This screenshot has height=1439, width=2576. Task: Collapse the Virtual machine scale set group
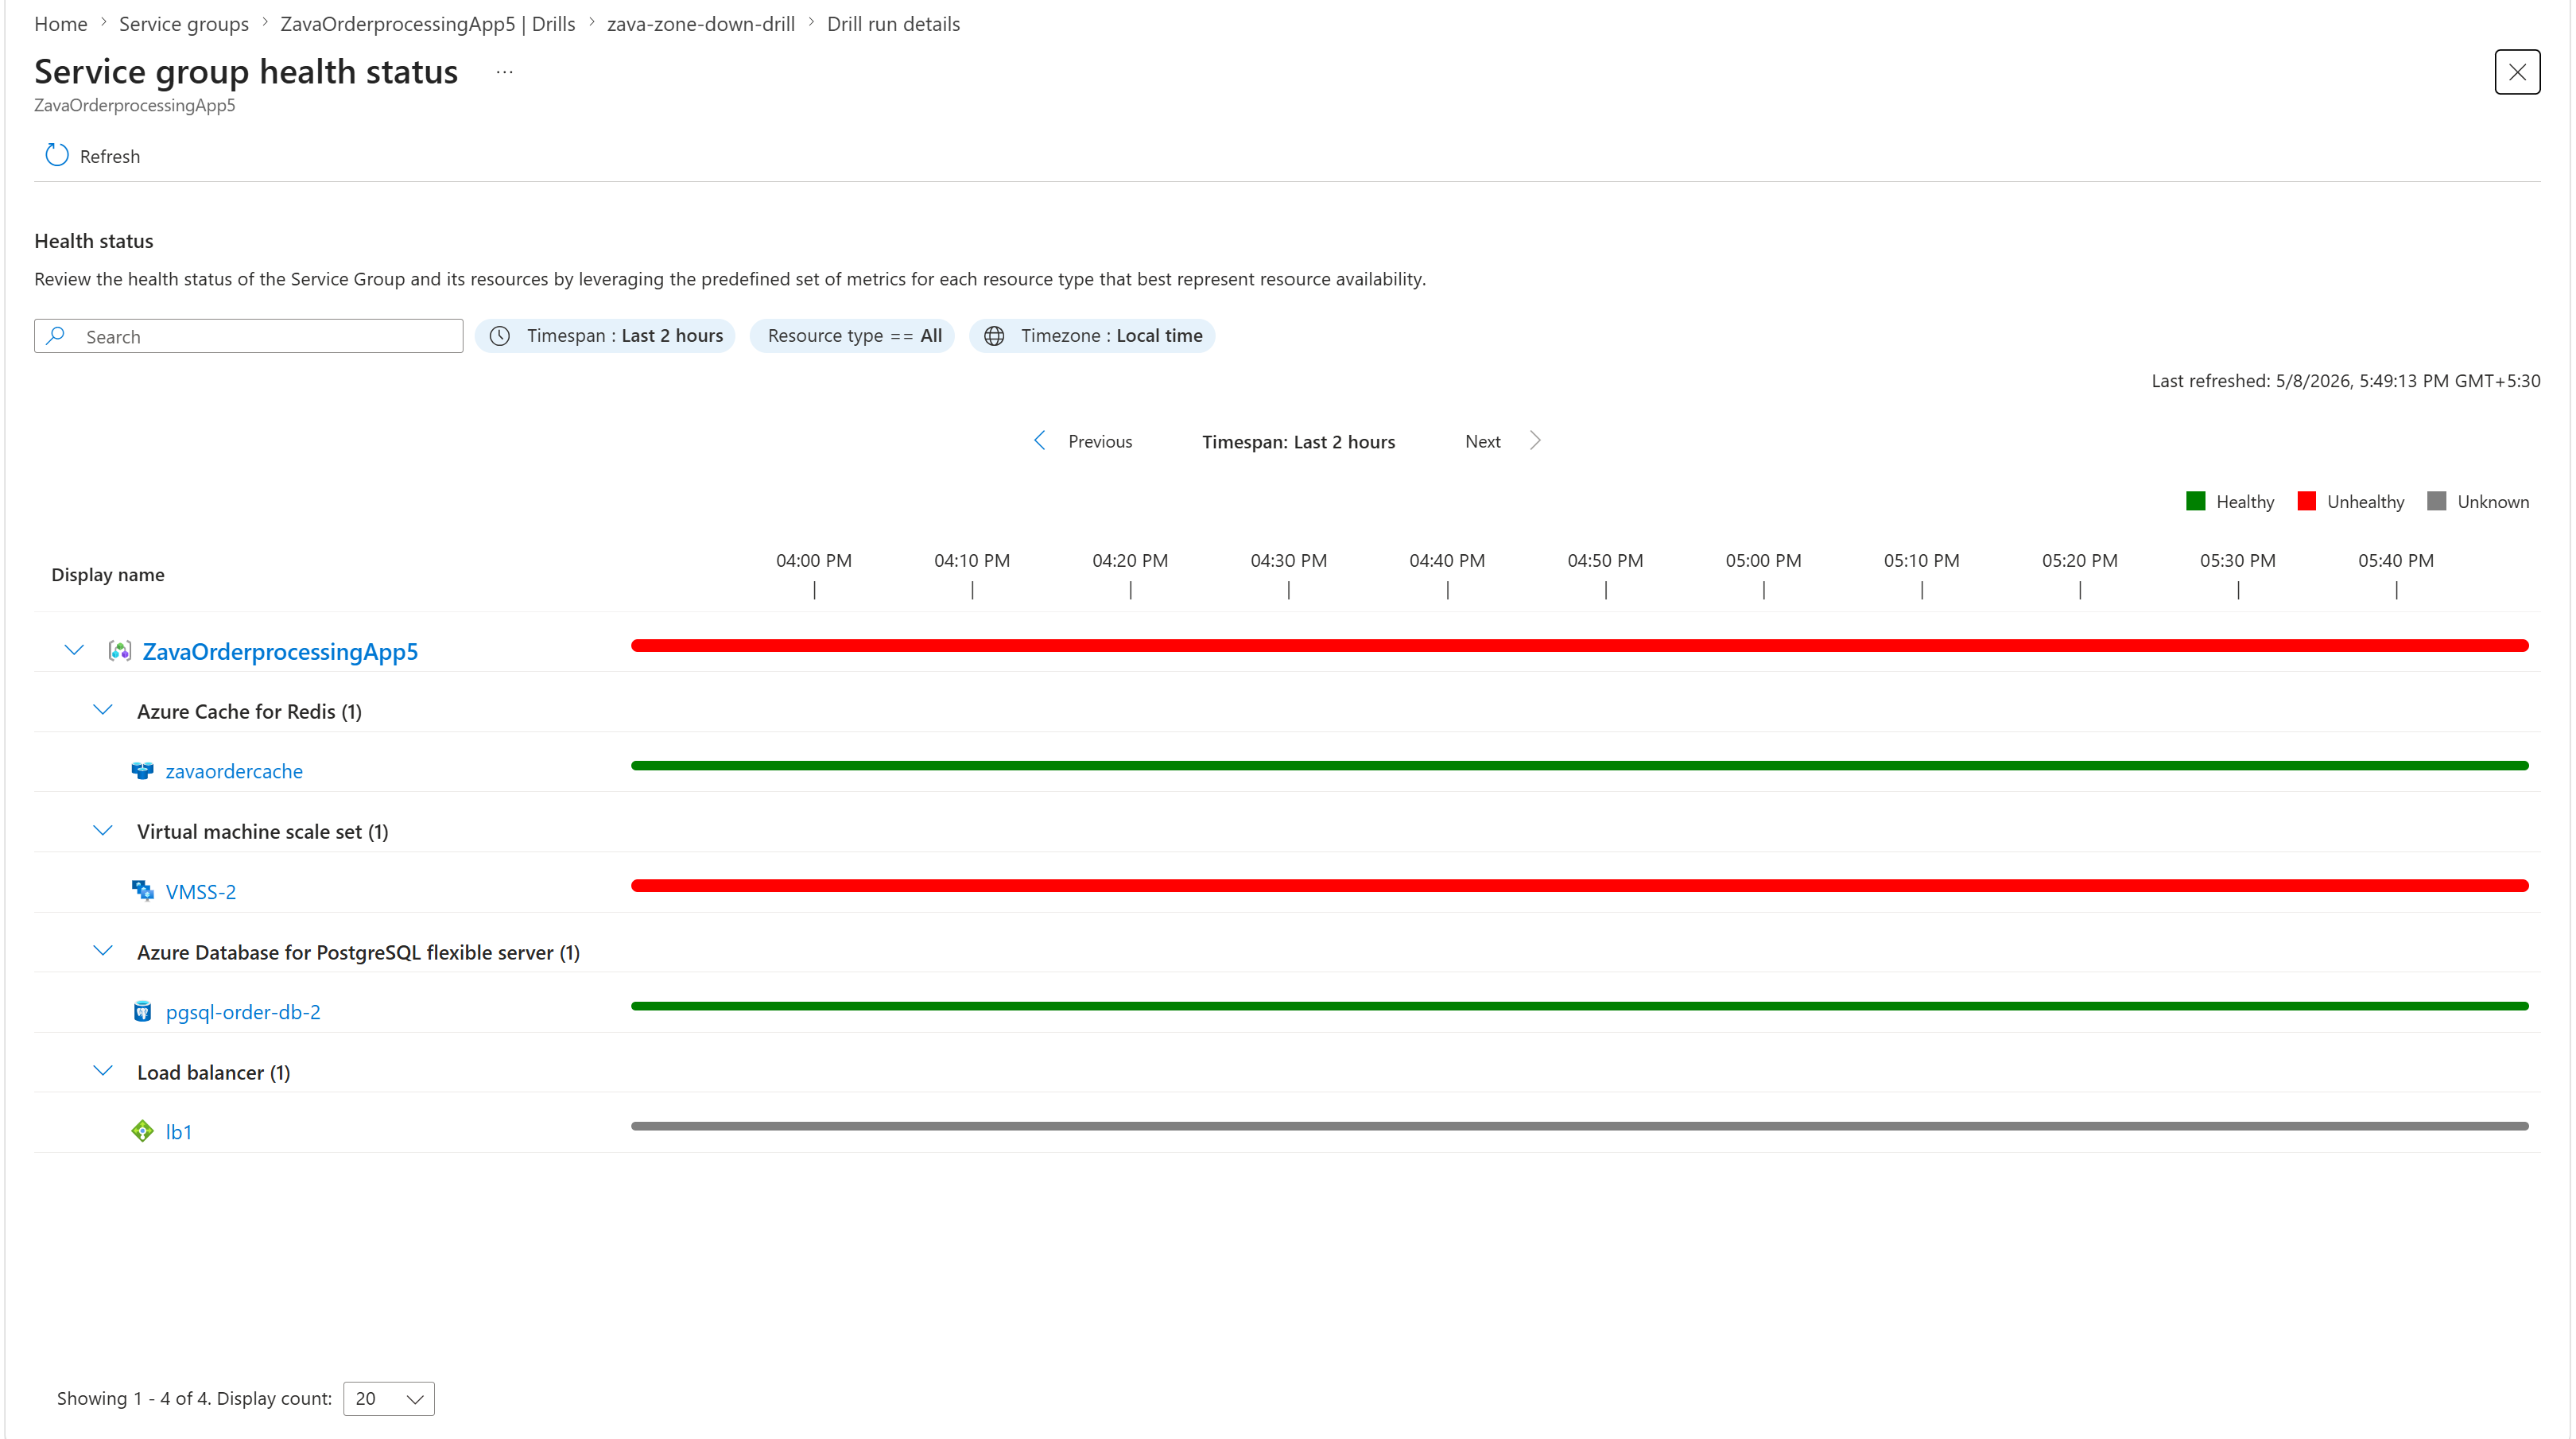(103, 831)
